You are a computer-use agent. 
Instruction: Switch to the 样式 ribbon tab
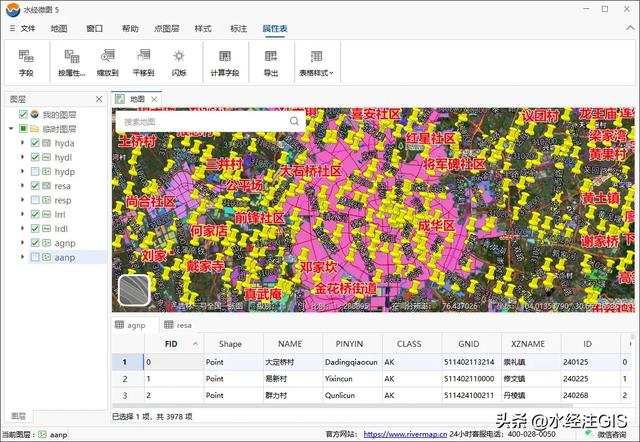click(203, 28)
